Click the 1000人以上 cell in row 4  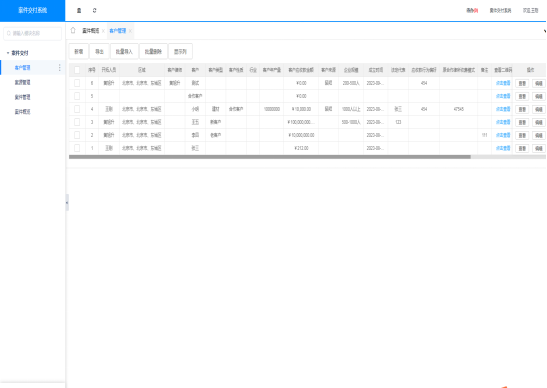coord(351,109)
